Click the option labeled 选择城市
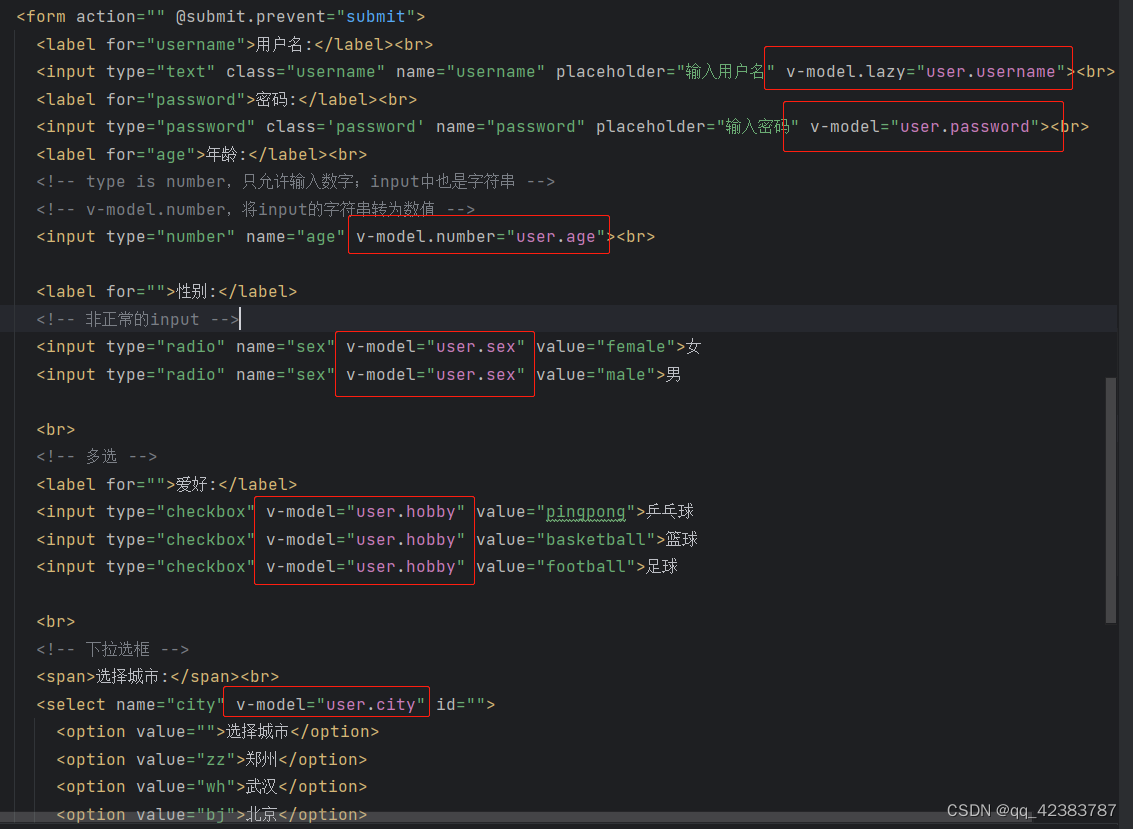 click(x=240, y=731)
